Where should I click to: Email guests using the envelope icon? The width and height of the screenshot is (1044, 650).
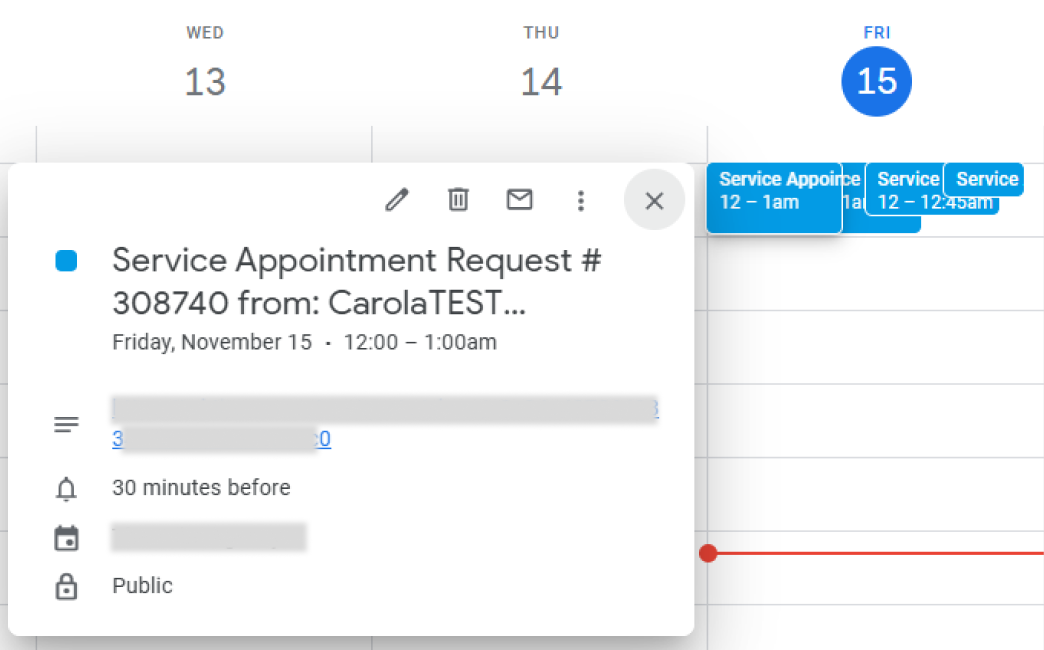tap(519, 200)
